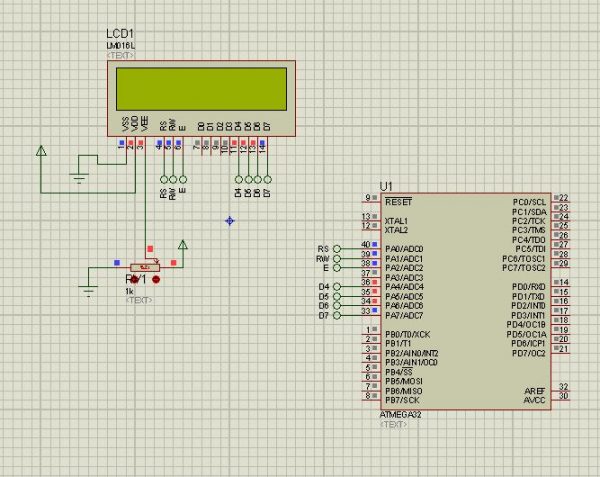Click the <TEXT> placeholder under LM016L
The image size is (600, 477).
click(x=121, y=55)
